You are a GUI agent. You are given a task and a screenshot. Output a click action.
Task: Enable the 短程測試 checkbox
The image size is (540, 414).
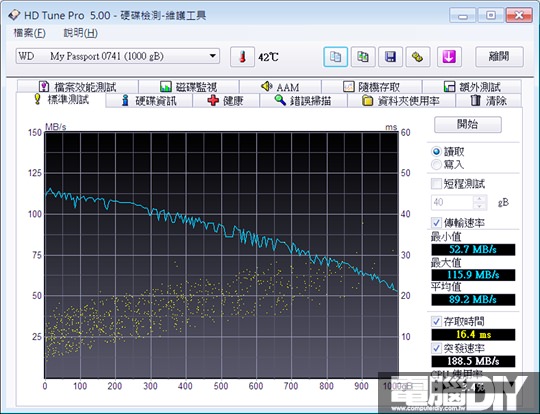tap(436, 184)
